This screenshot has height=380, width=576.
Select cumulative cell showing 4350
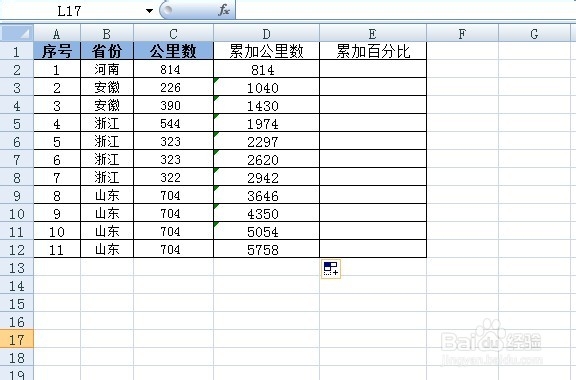[267, 213]
